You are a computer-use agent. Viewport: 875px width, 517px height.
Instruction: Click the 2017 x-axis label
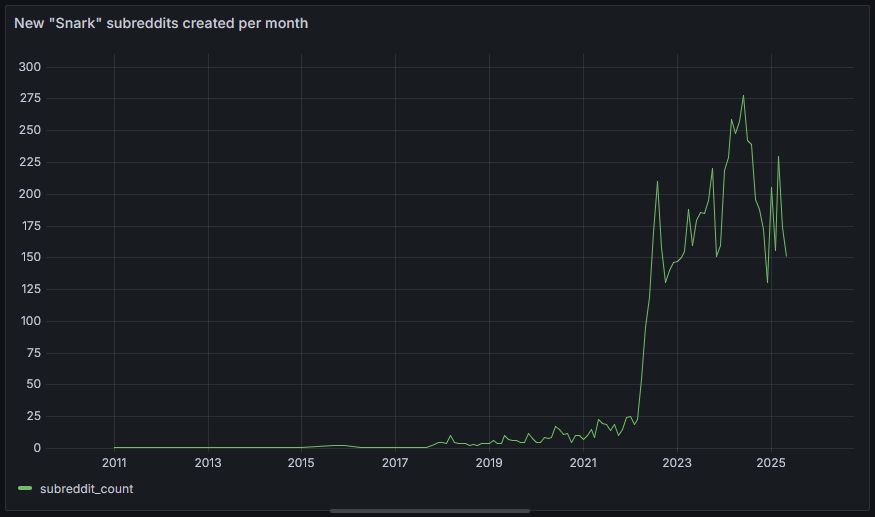tap(395, 463)
